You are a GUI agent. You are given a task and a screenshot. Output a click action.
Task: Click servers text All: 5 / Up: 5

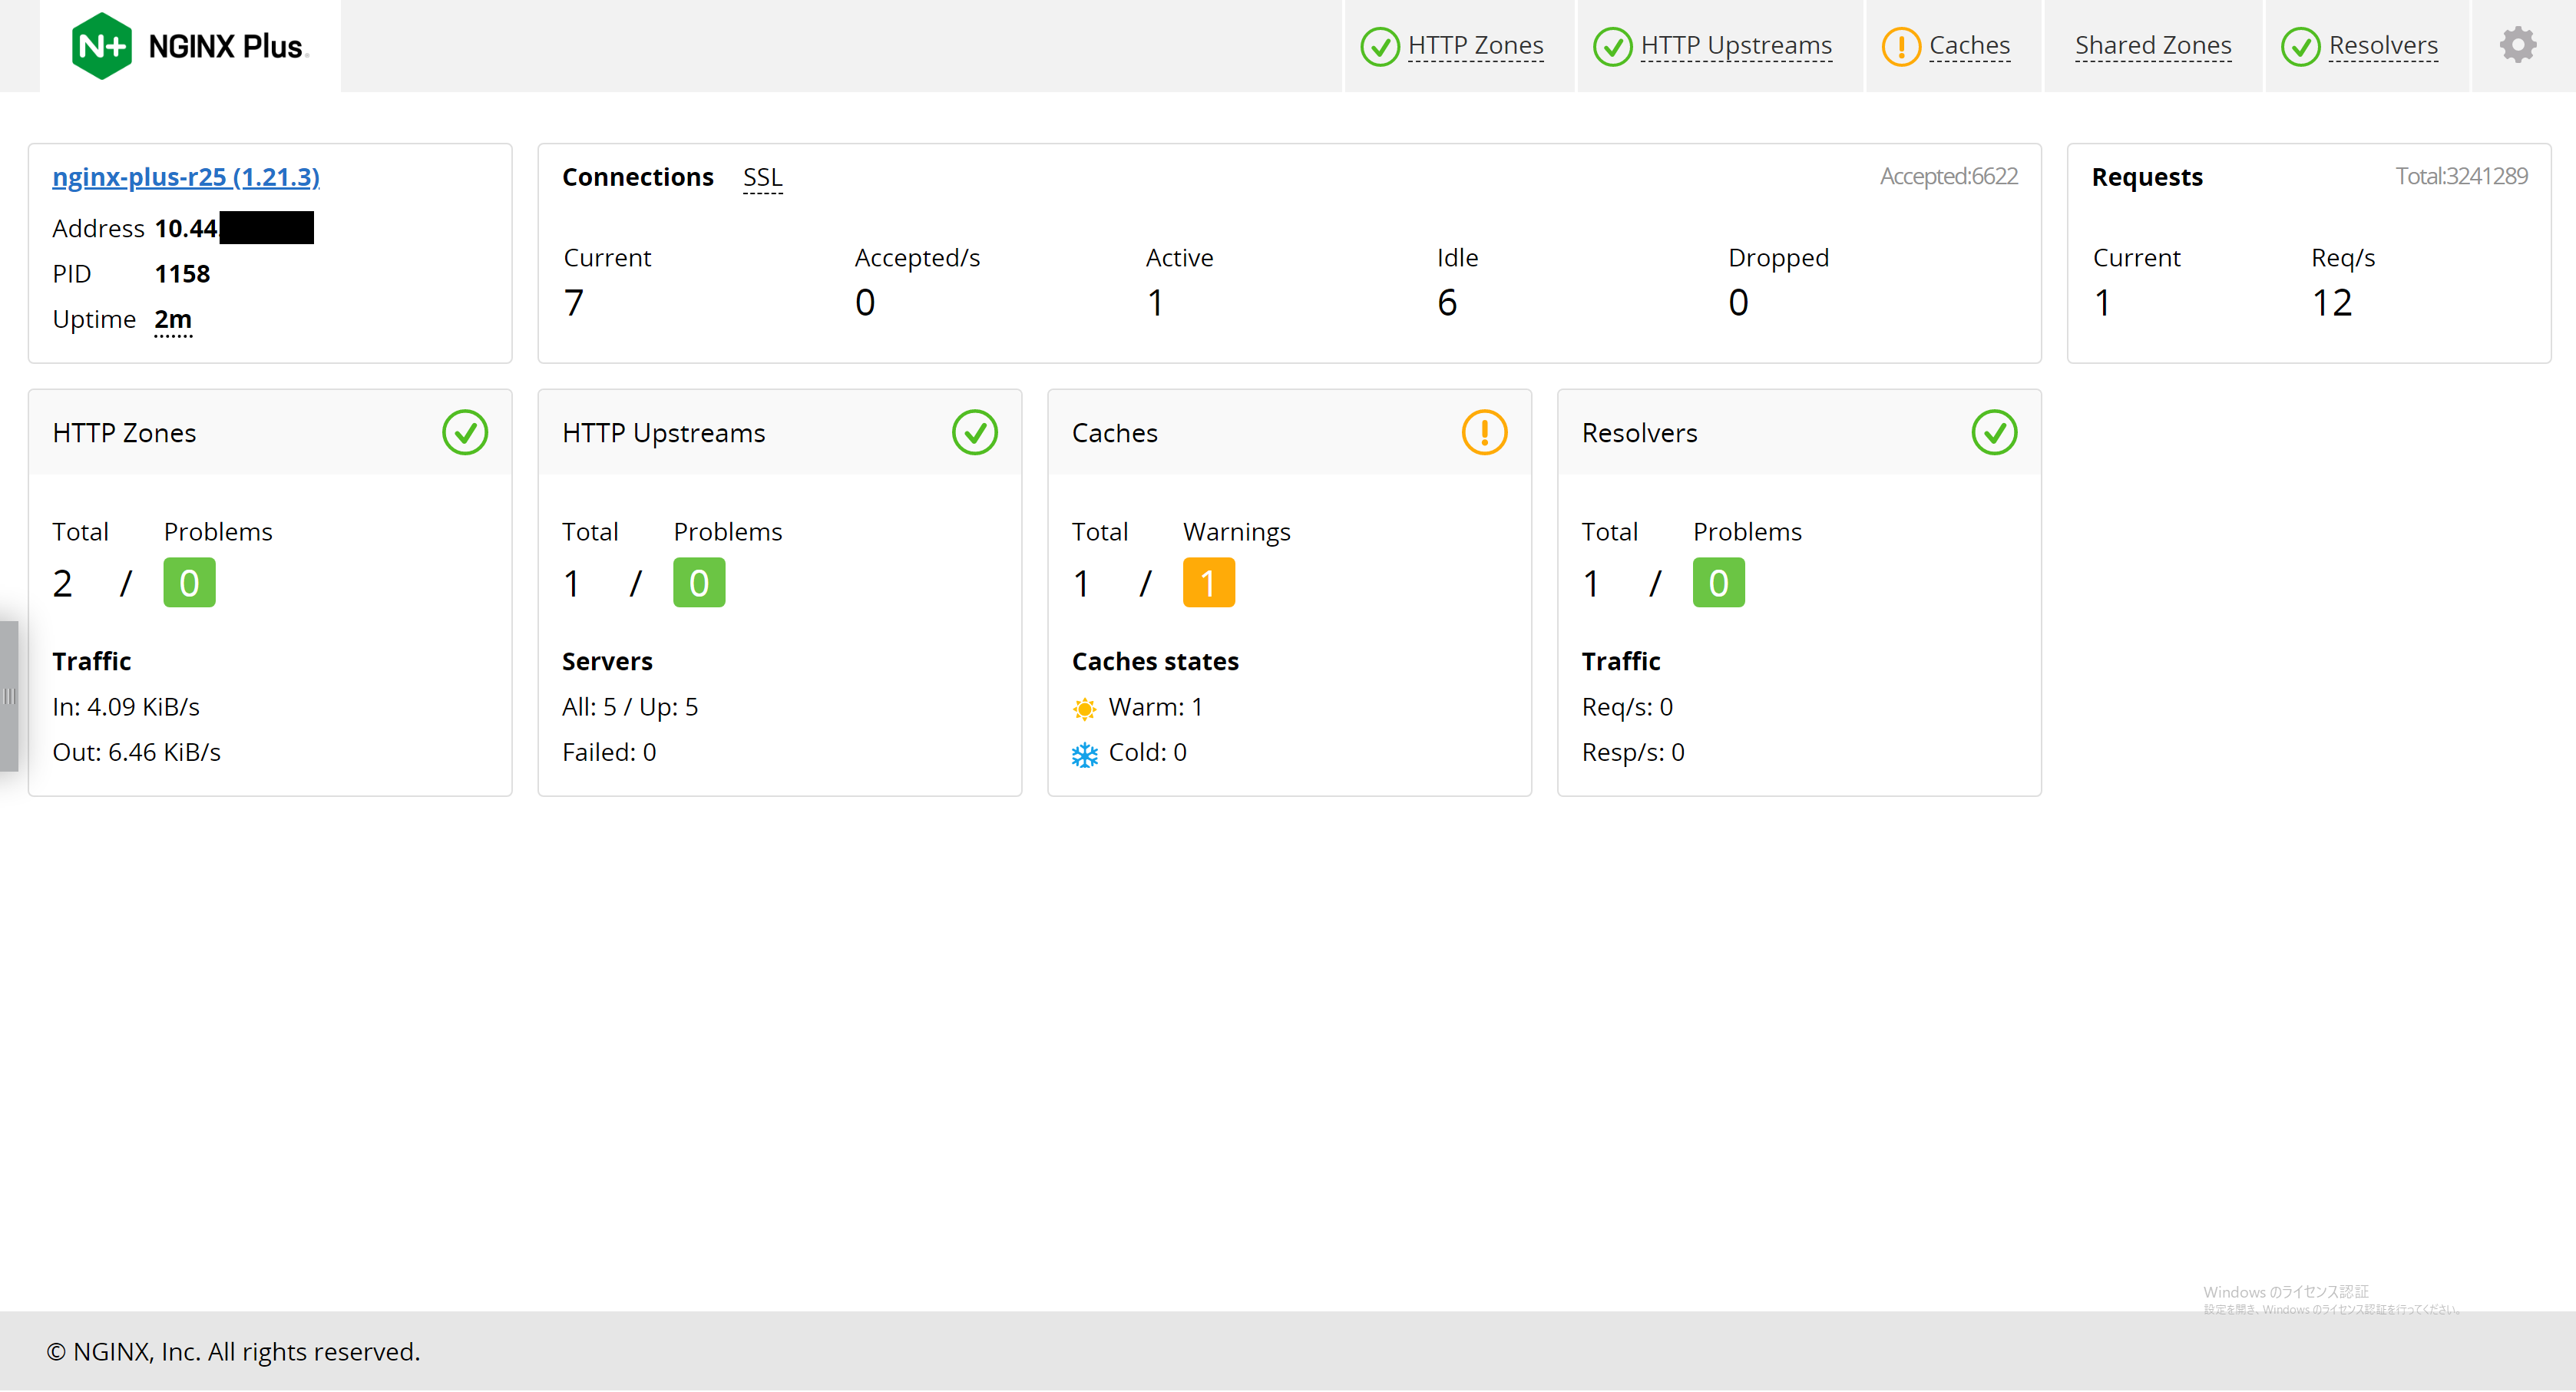pyautogui.click(x=630, y=708)
